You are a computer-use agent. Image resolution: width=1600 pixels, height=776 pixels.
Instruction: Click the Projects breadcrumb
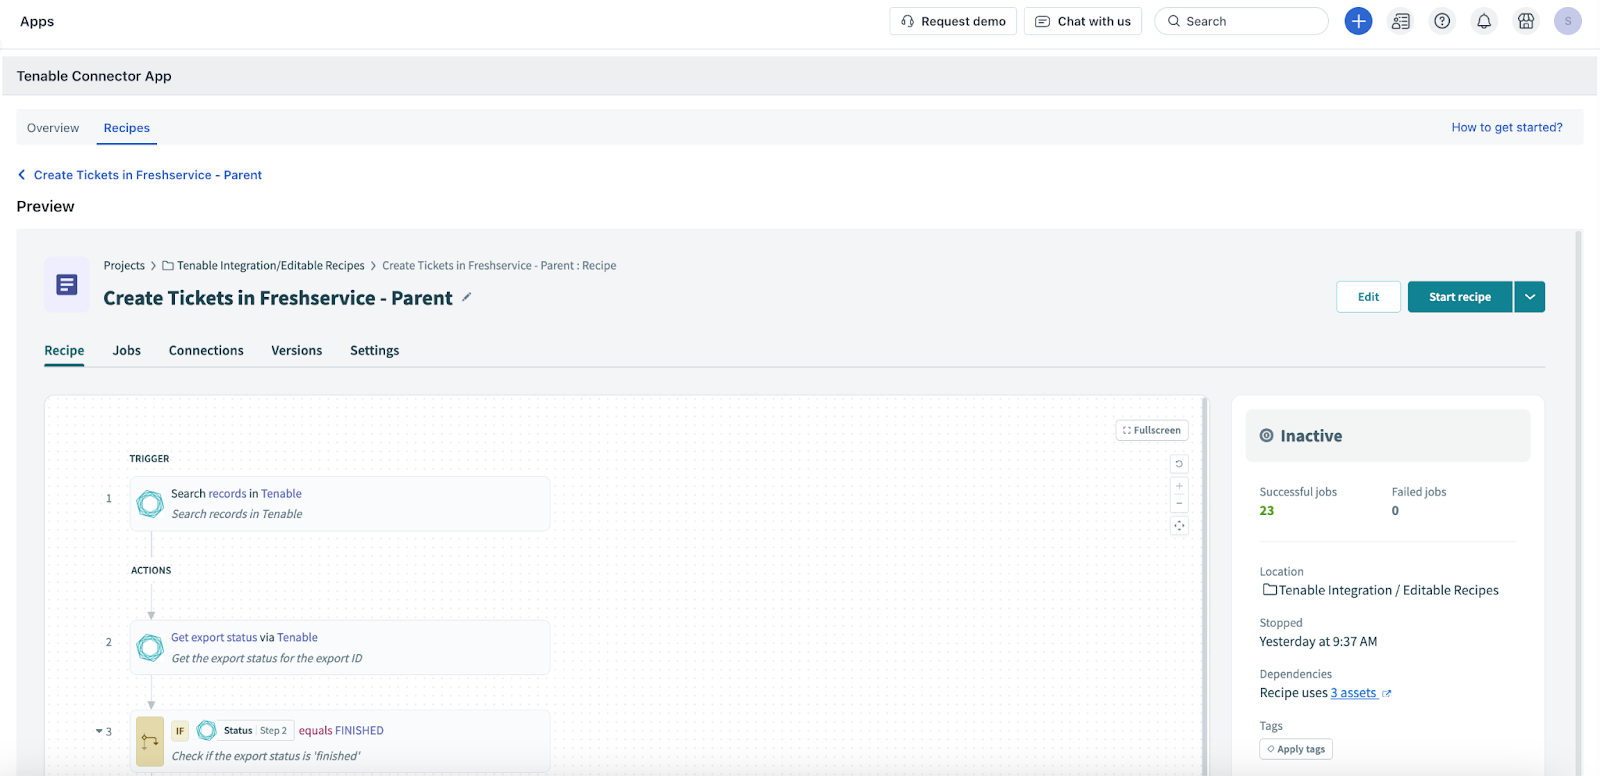(x=124, y=266)
